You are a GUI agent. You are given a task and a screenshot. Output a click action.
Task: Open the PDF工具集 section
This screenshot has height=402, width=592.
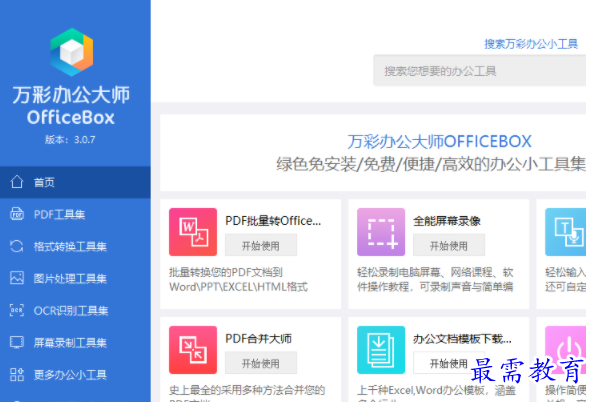tap(75, 214)
